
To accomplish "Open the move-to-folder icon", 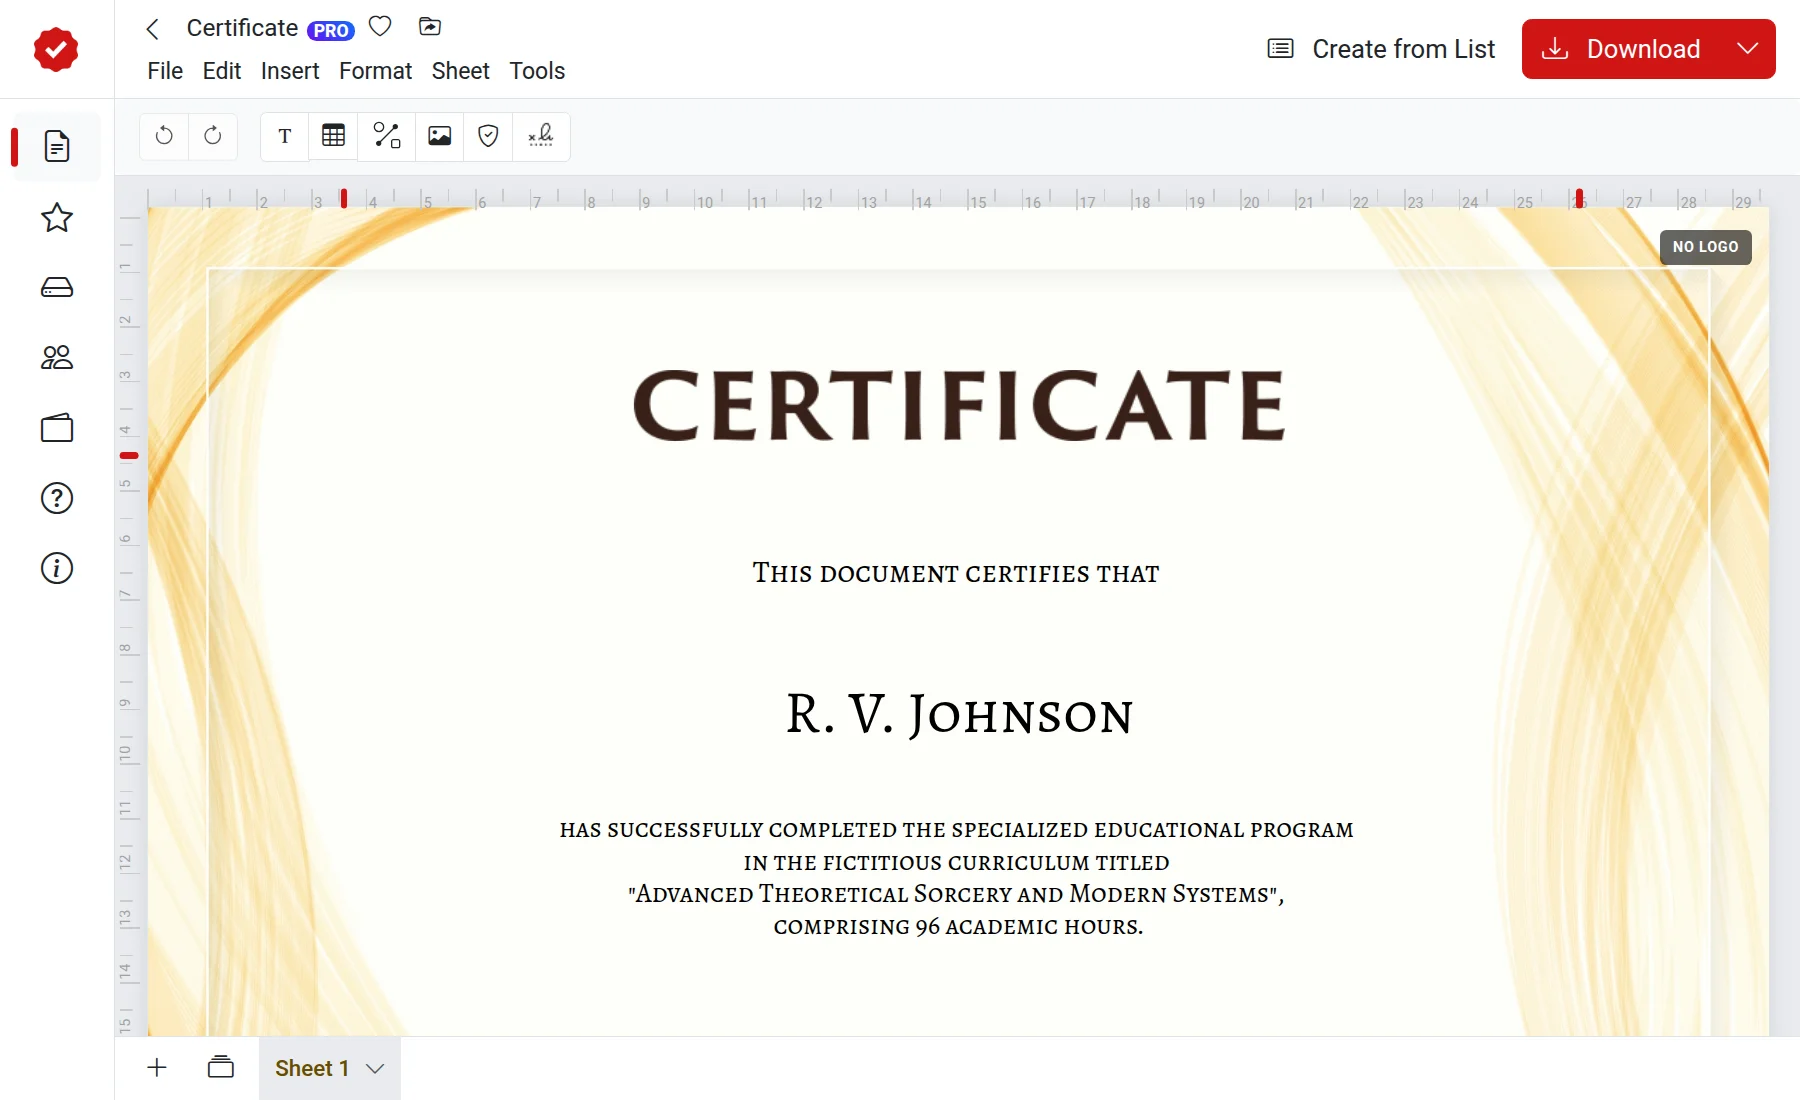I will coord(430,27).
